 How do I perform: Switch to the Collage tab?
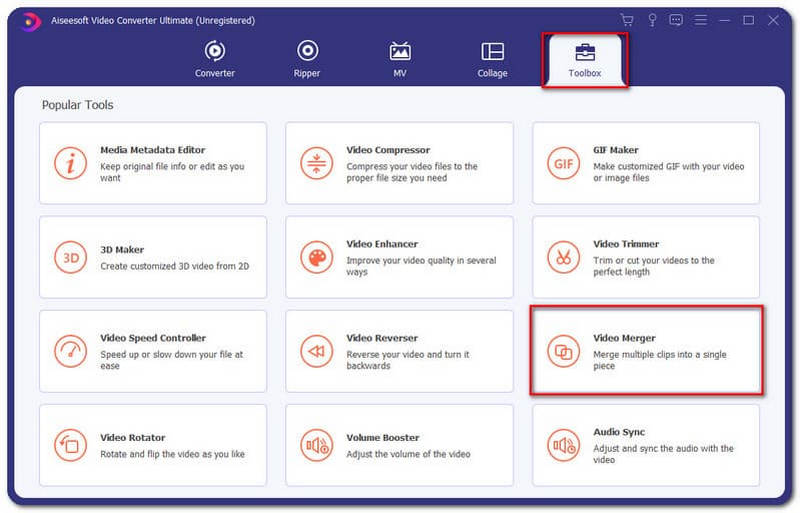pos(492,58)
